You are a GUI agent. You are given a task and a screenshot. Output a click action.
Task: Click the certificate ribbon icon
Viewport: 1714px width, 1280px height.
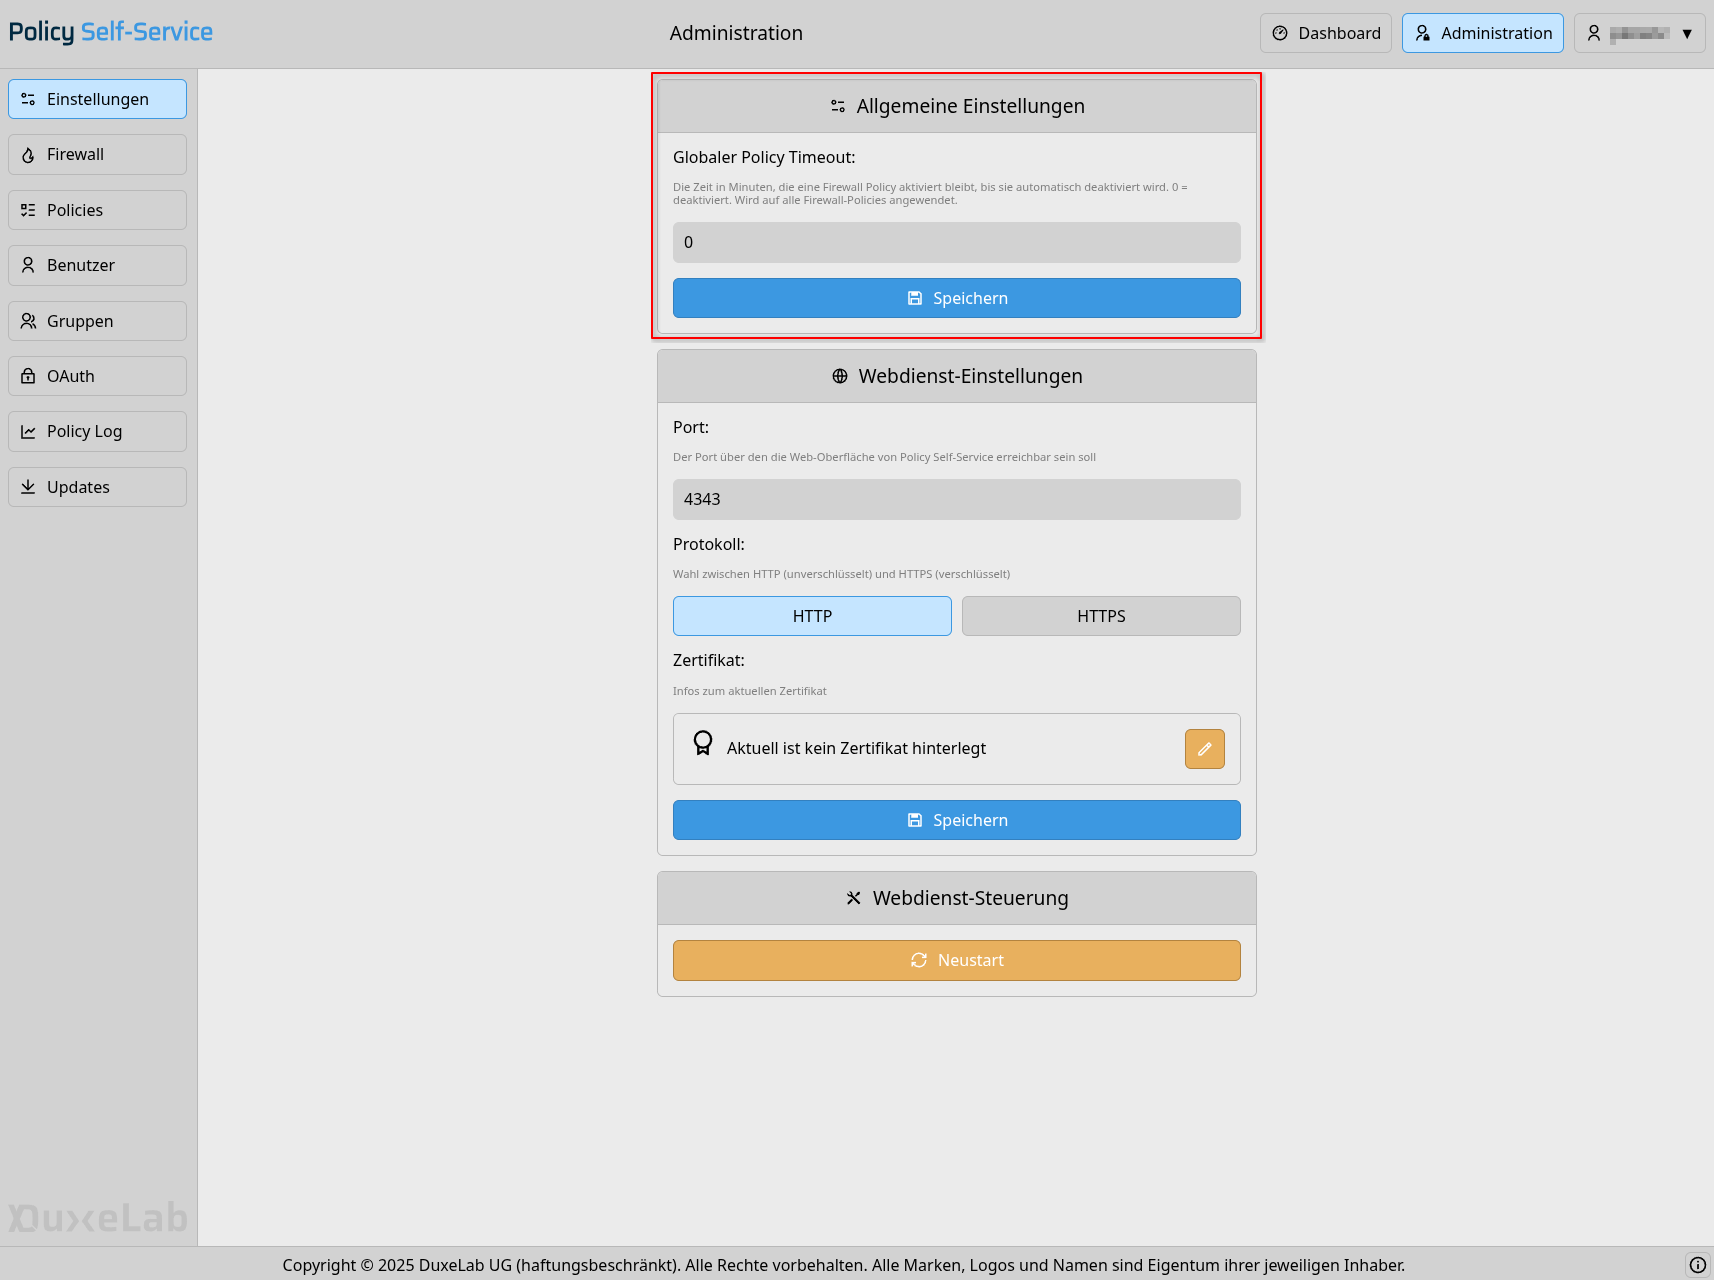pos(703,743)
